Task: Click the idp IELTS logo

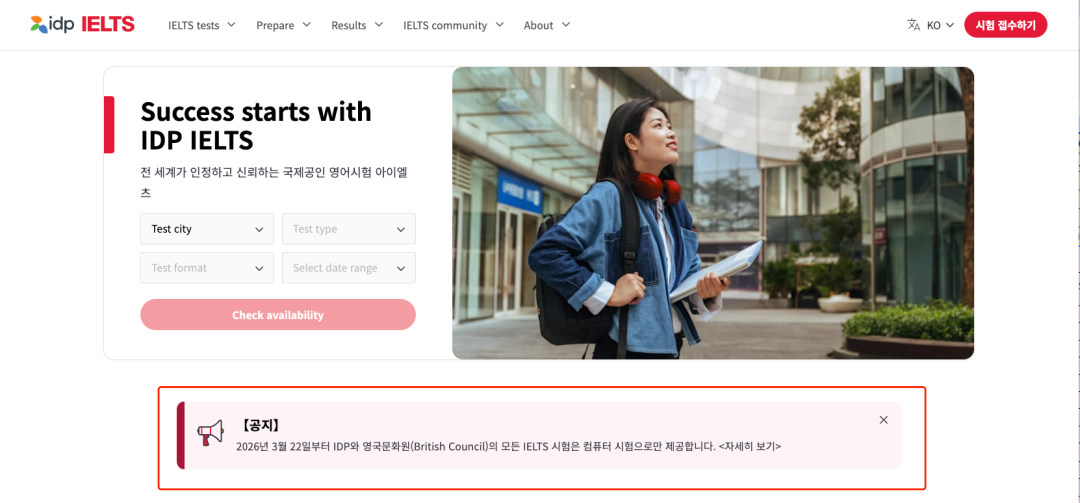Action: click(x=83, y=24)
